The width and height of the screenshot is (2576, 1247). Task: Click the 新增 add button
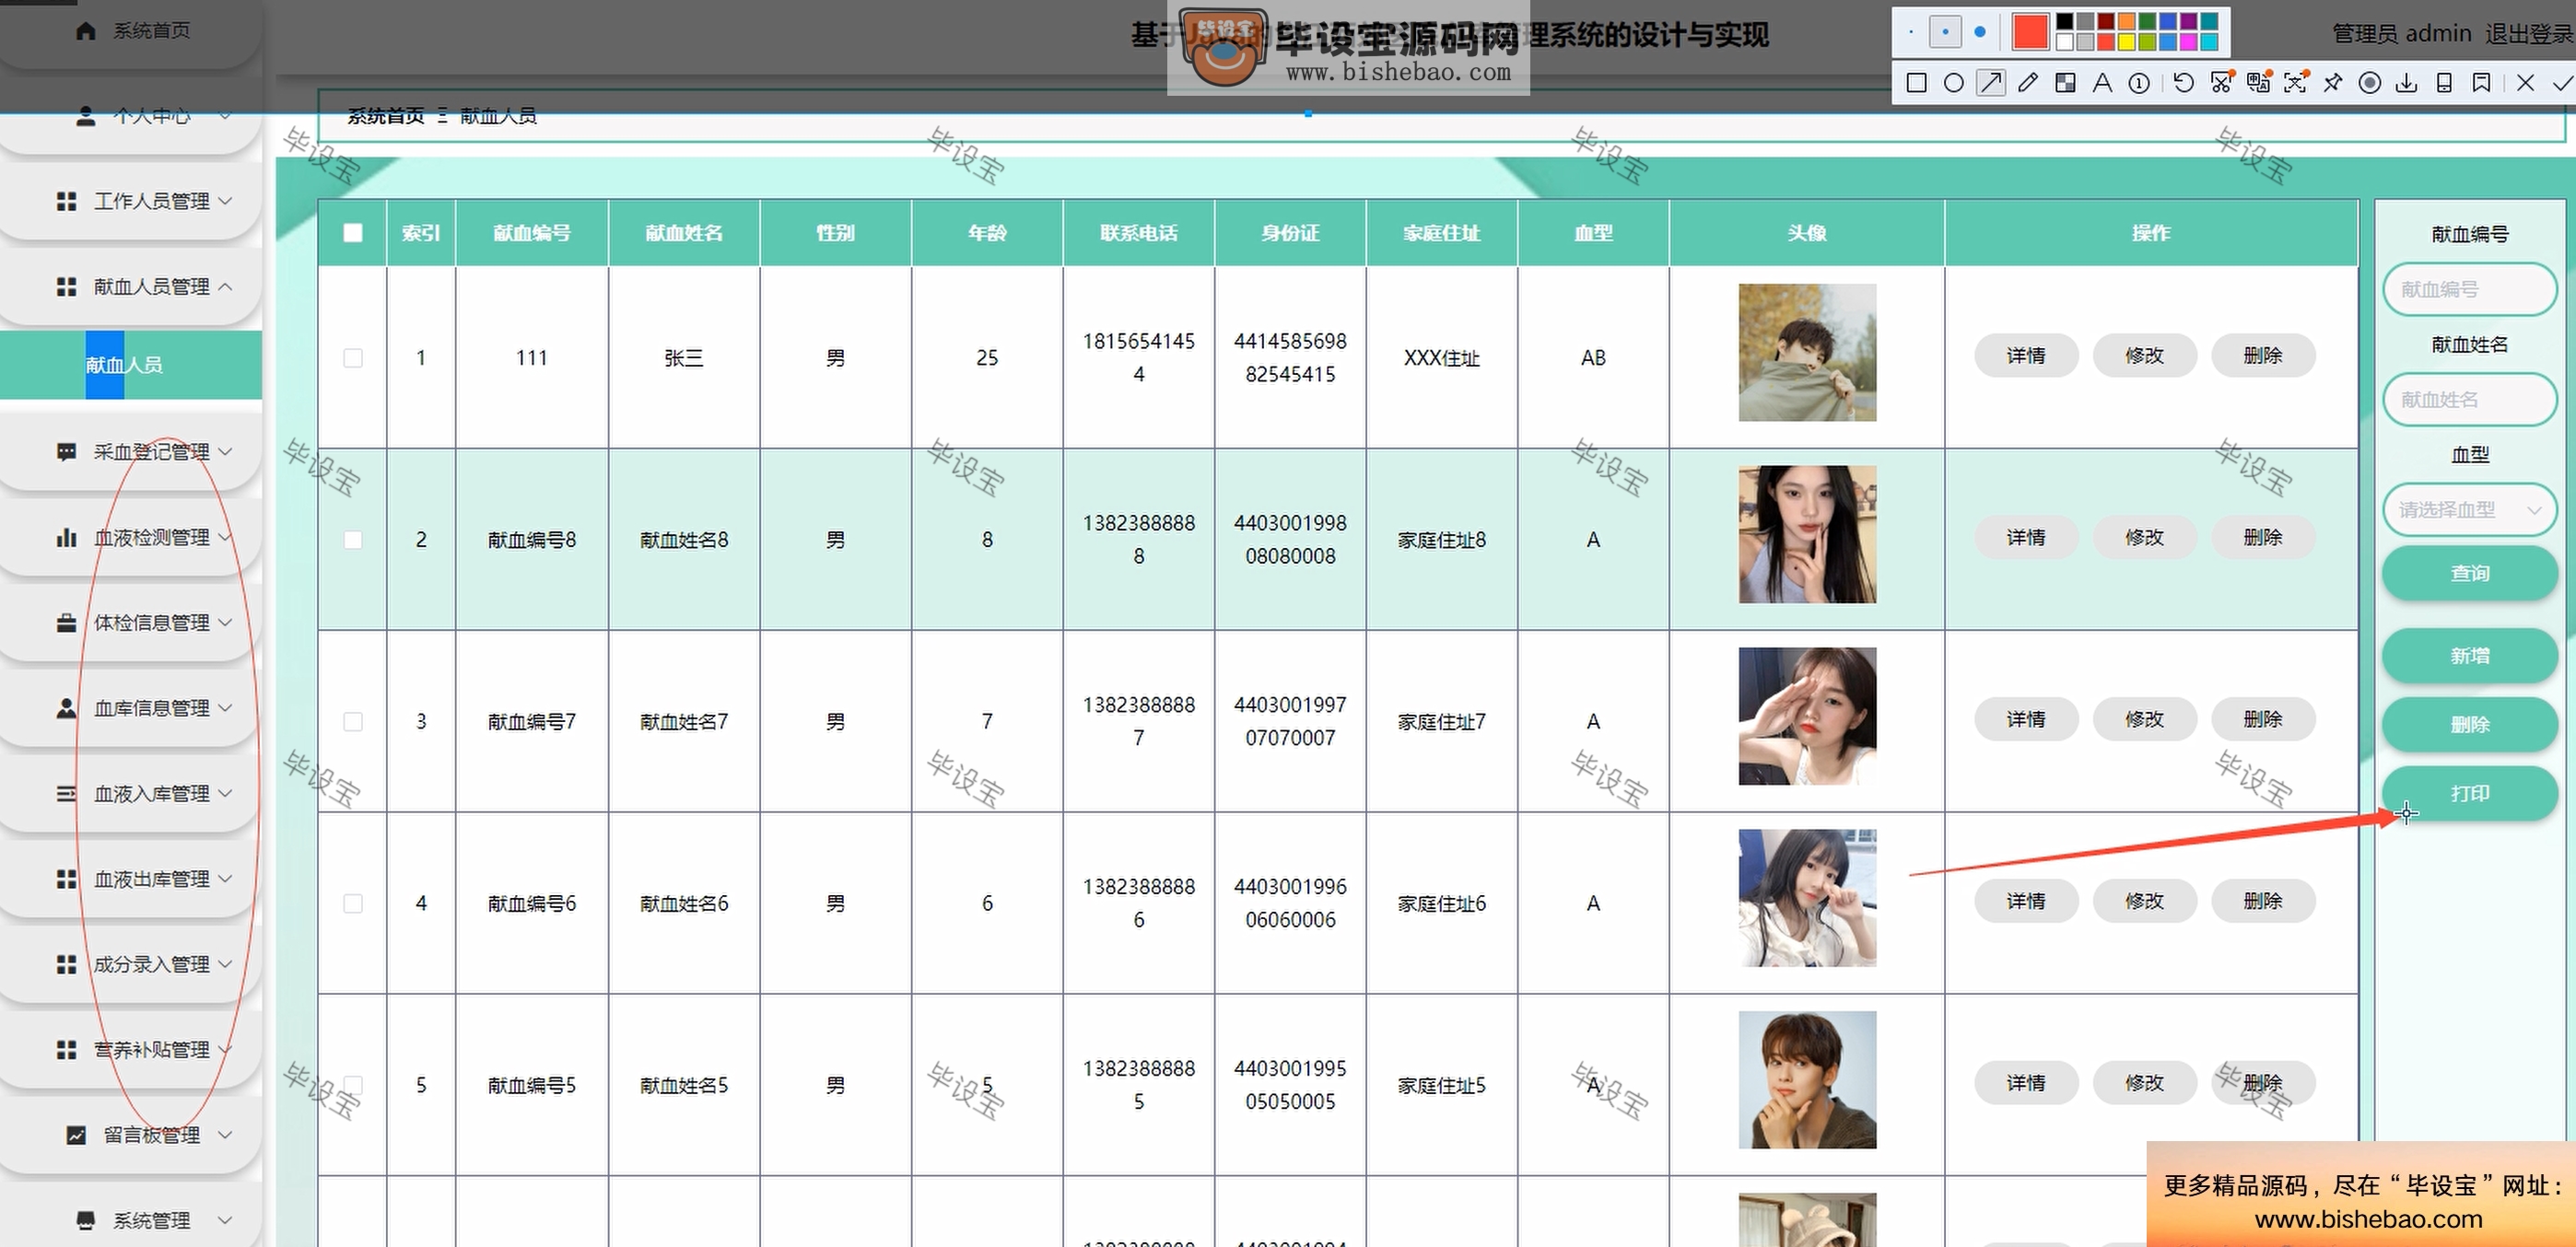(x=2470, y=656)
